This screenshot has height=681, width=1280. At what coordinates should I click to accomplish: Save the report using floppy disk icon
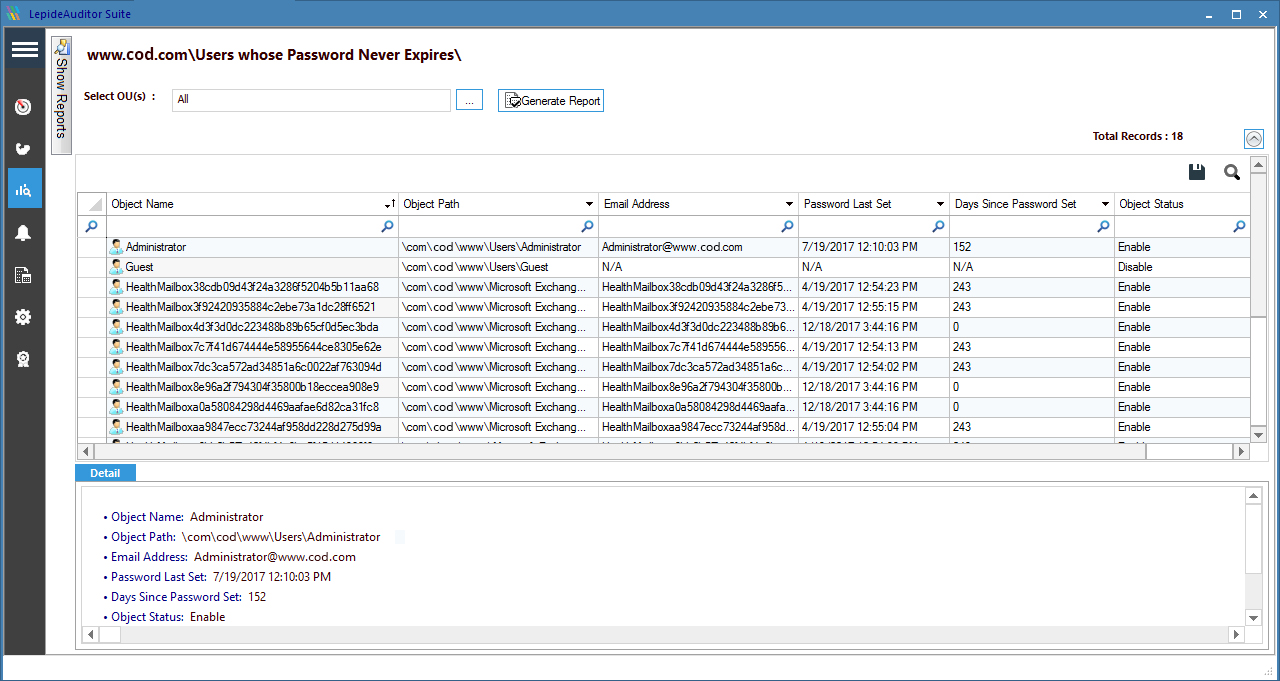point(1197,172)
